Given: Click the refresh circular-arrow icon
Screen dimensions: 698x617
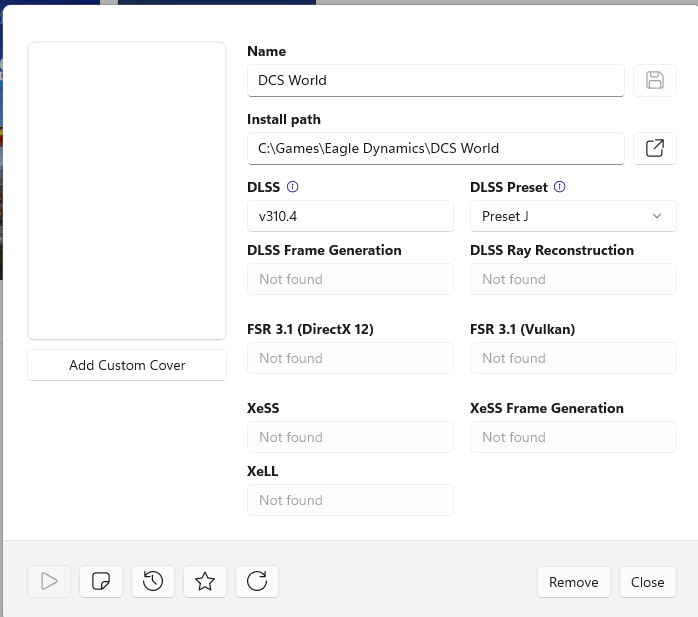Looking at the screenshot, I should pyautogui.click(x=257, y=581).
